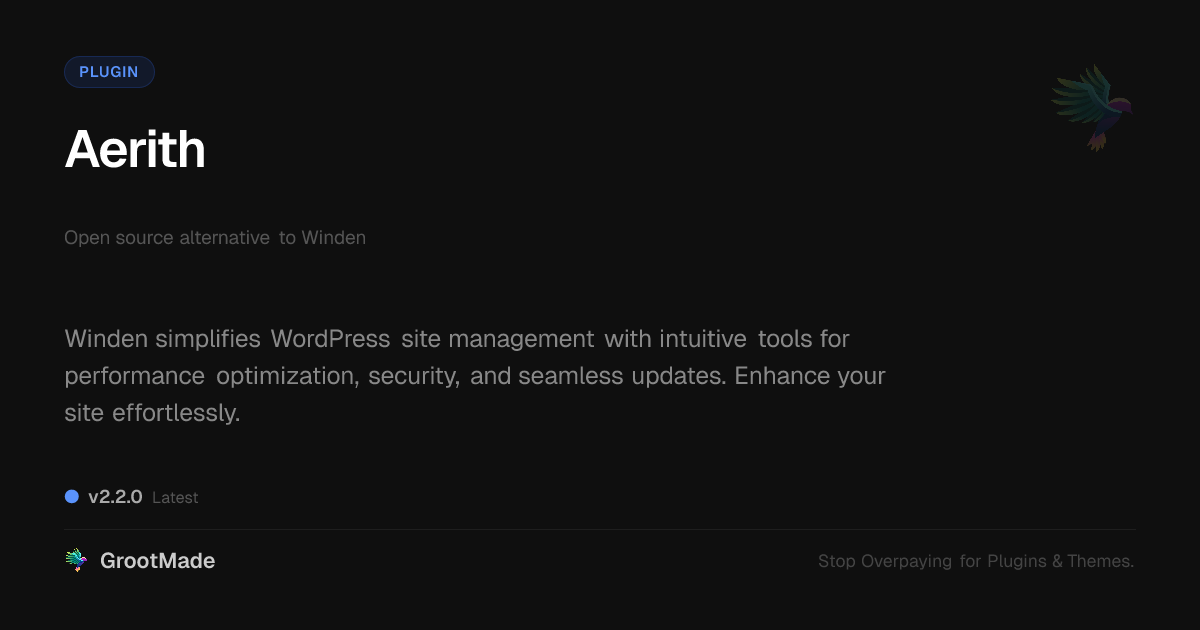Click the word WordPress in the description
The width and height of the screenshot is (1200, 630).
330,339
